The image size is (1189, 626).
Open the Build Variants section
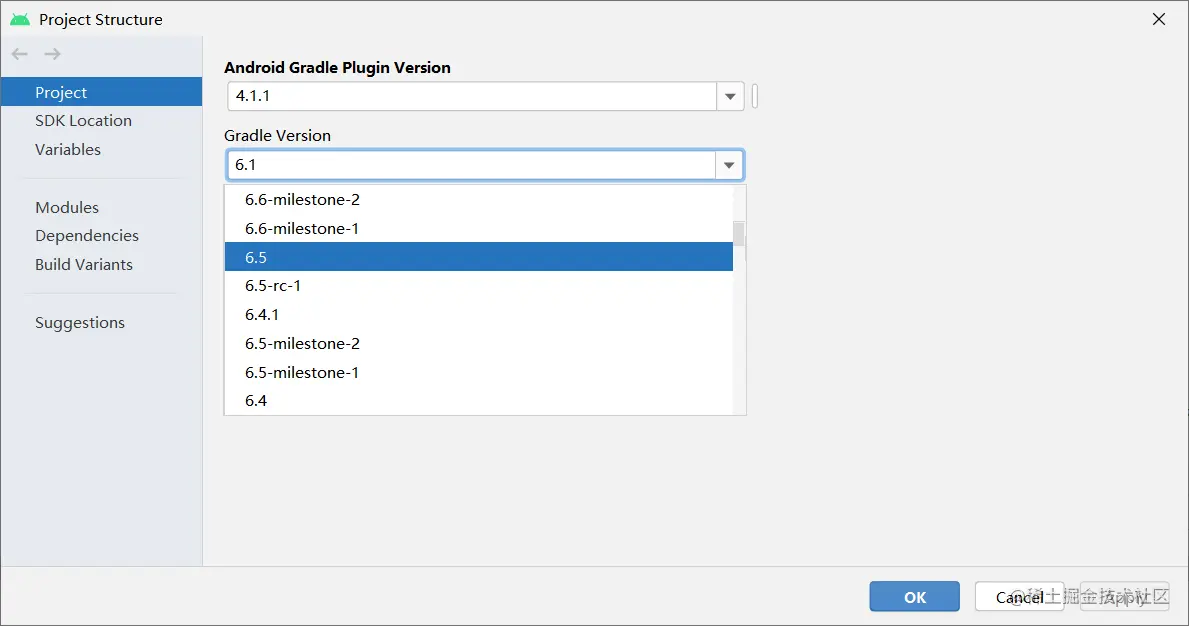click(x=84, y=265)
